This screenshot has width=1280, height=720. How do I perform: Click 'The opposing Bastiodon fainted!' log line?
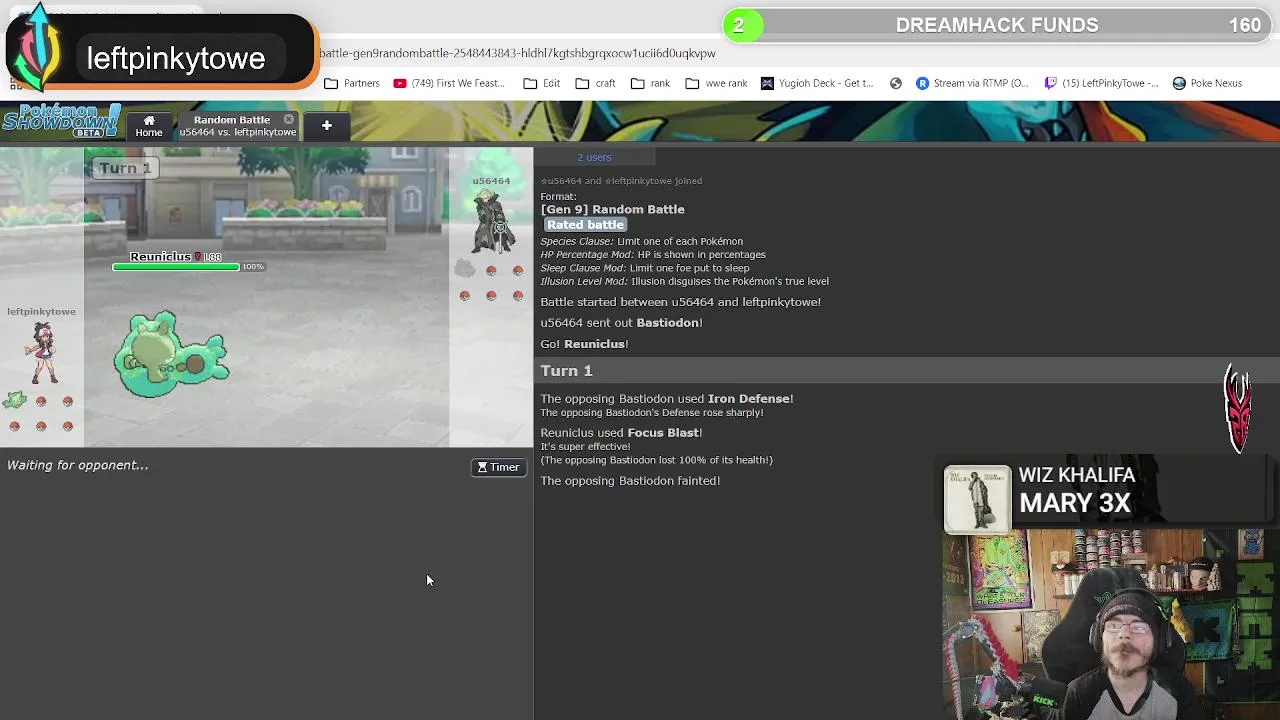tap(630, 481)
